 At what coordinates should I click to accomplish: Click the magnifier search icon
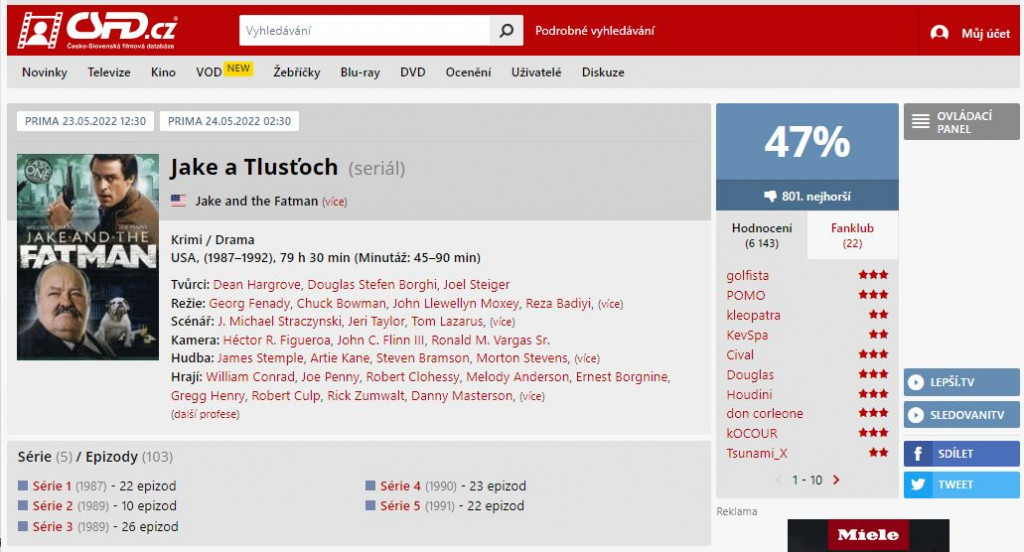pyautogui.click(x=506, y=31)
